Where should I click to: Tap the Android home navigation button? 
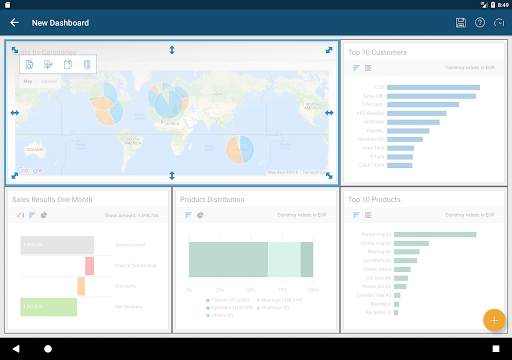click(x=48, y=349)
